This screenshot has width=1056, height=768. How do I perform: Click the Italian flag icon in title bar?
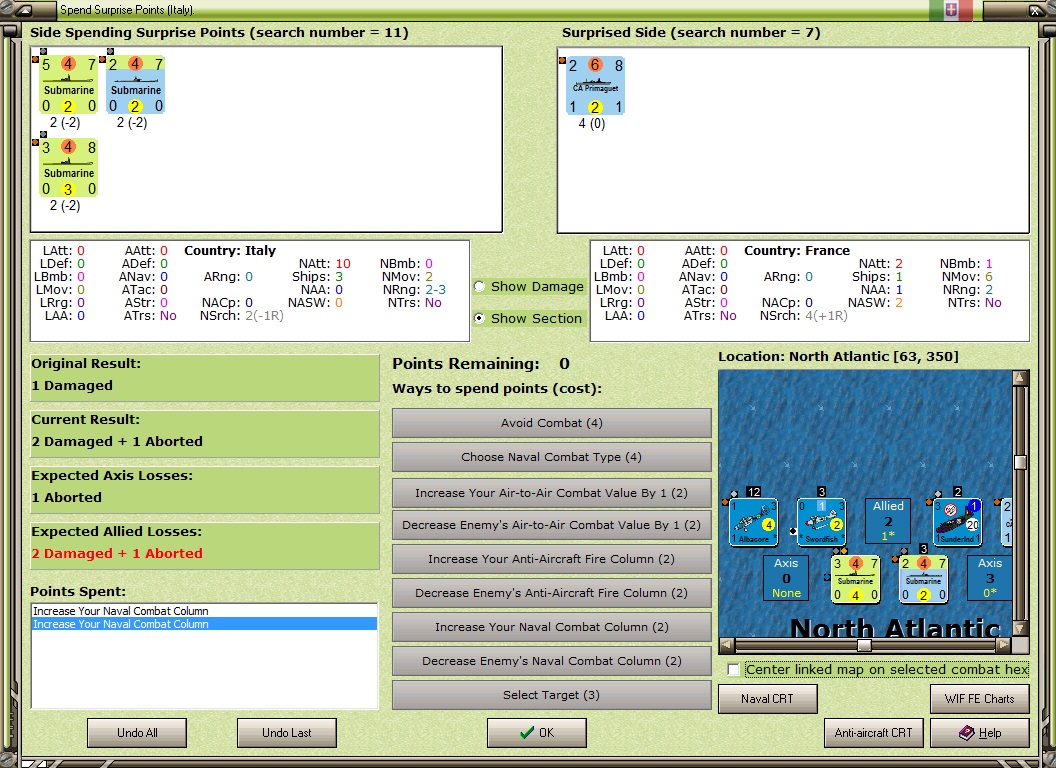click(x=950, y=10)
